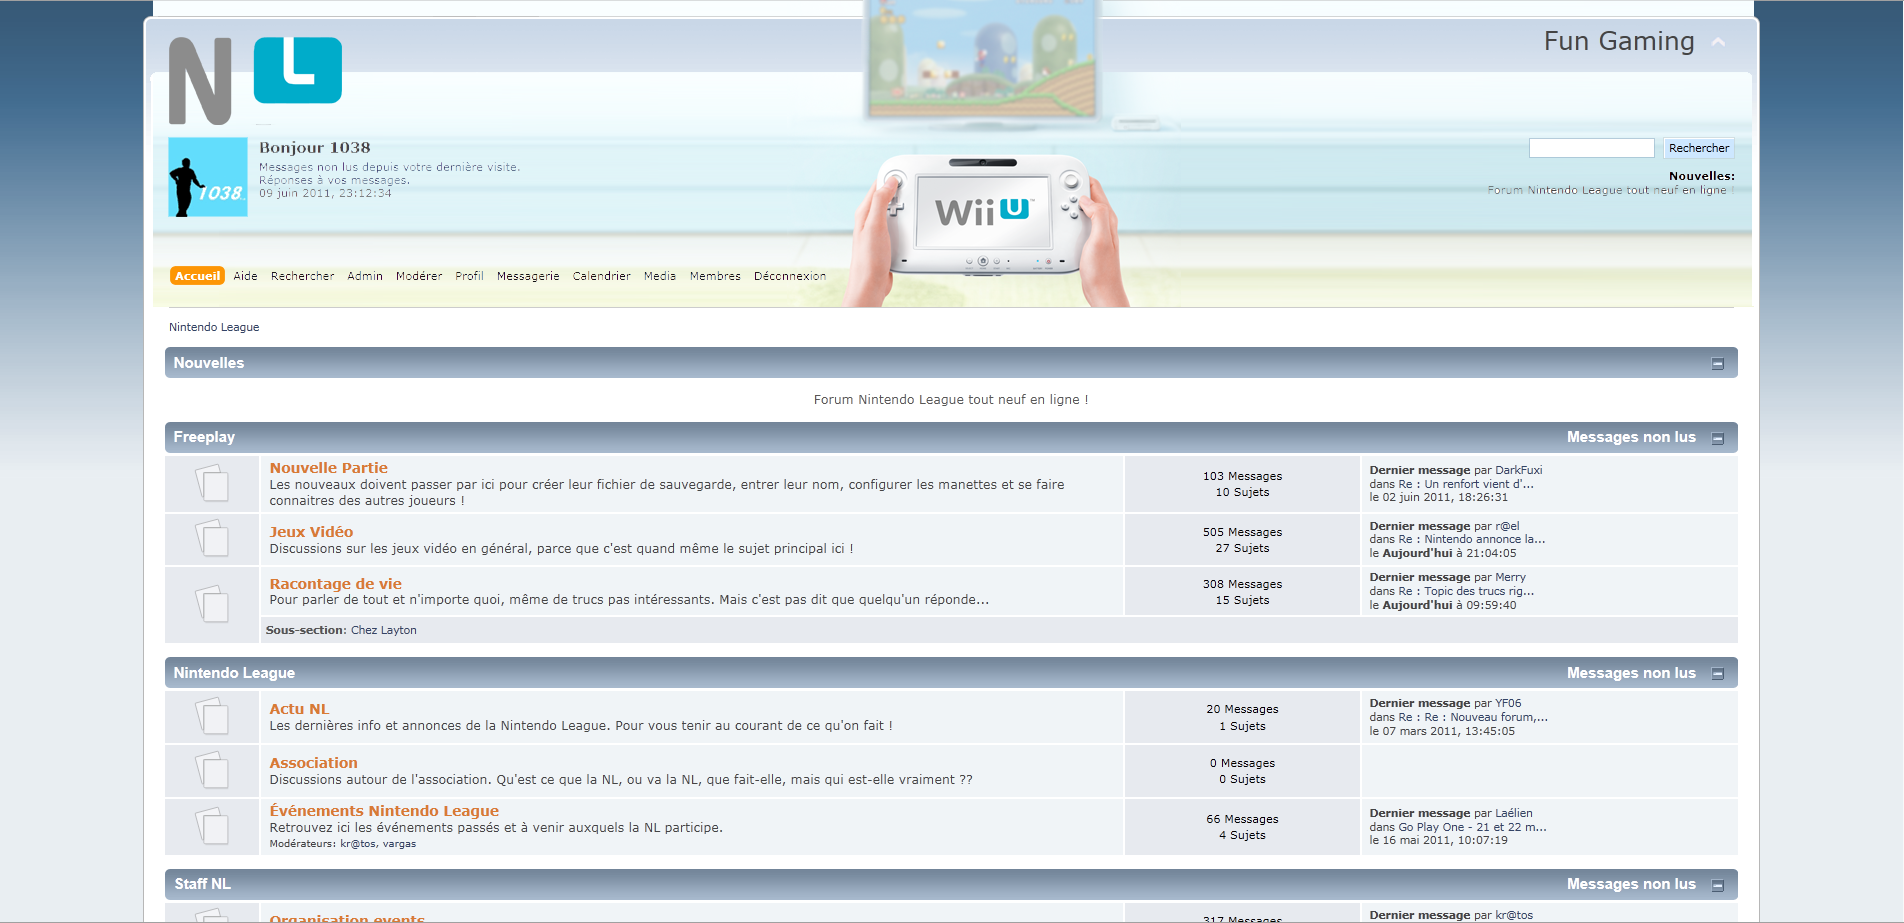This screenshot has height=923, width=1904.
Task: Open last post Re : Topic des trucs rig...
Action: pyautogui.click(x=1466, y=591)
